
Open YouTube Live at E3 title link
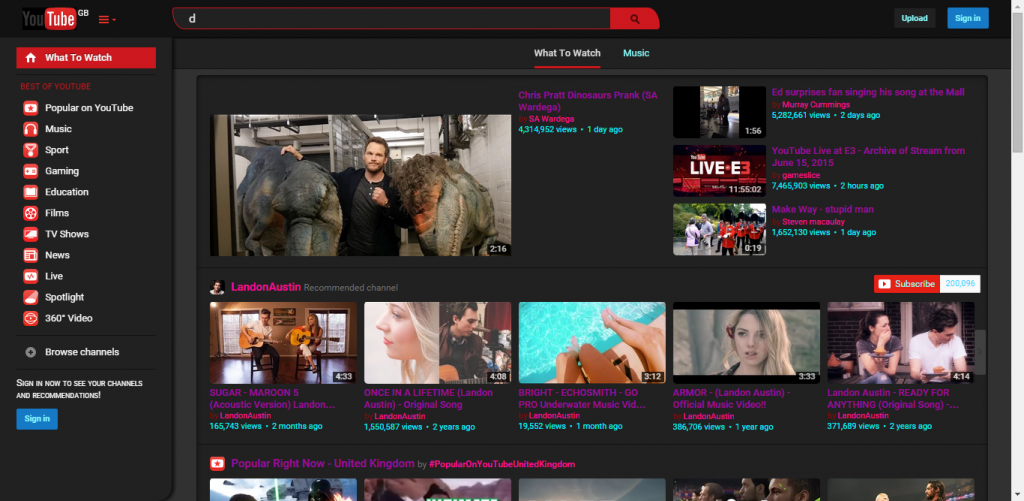(x=868, y=156)
